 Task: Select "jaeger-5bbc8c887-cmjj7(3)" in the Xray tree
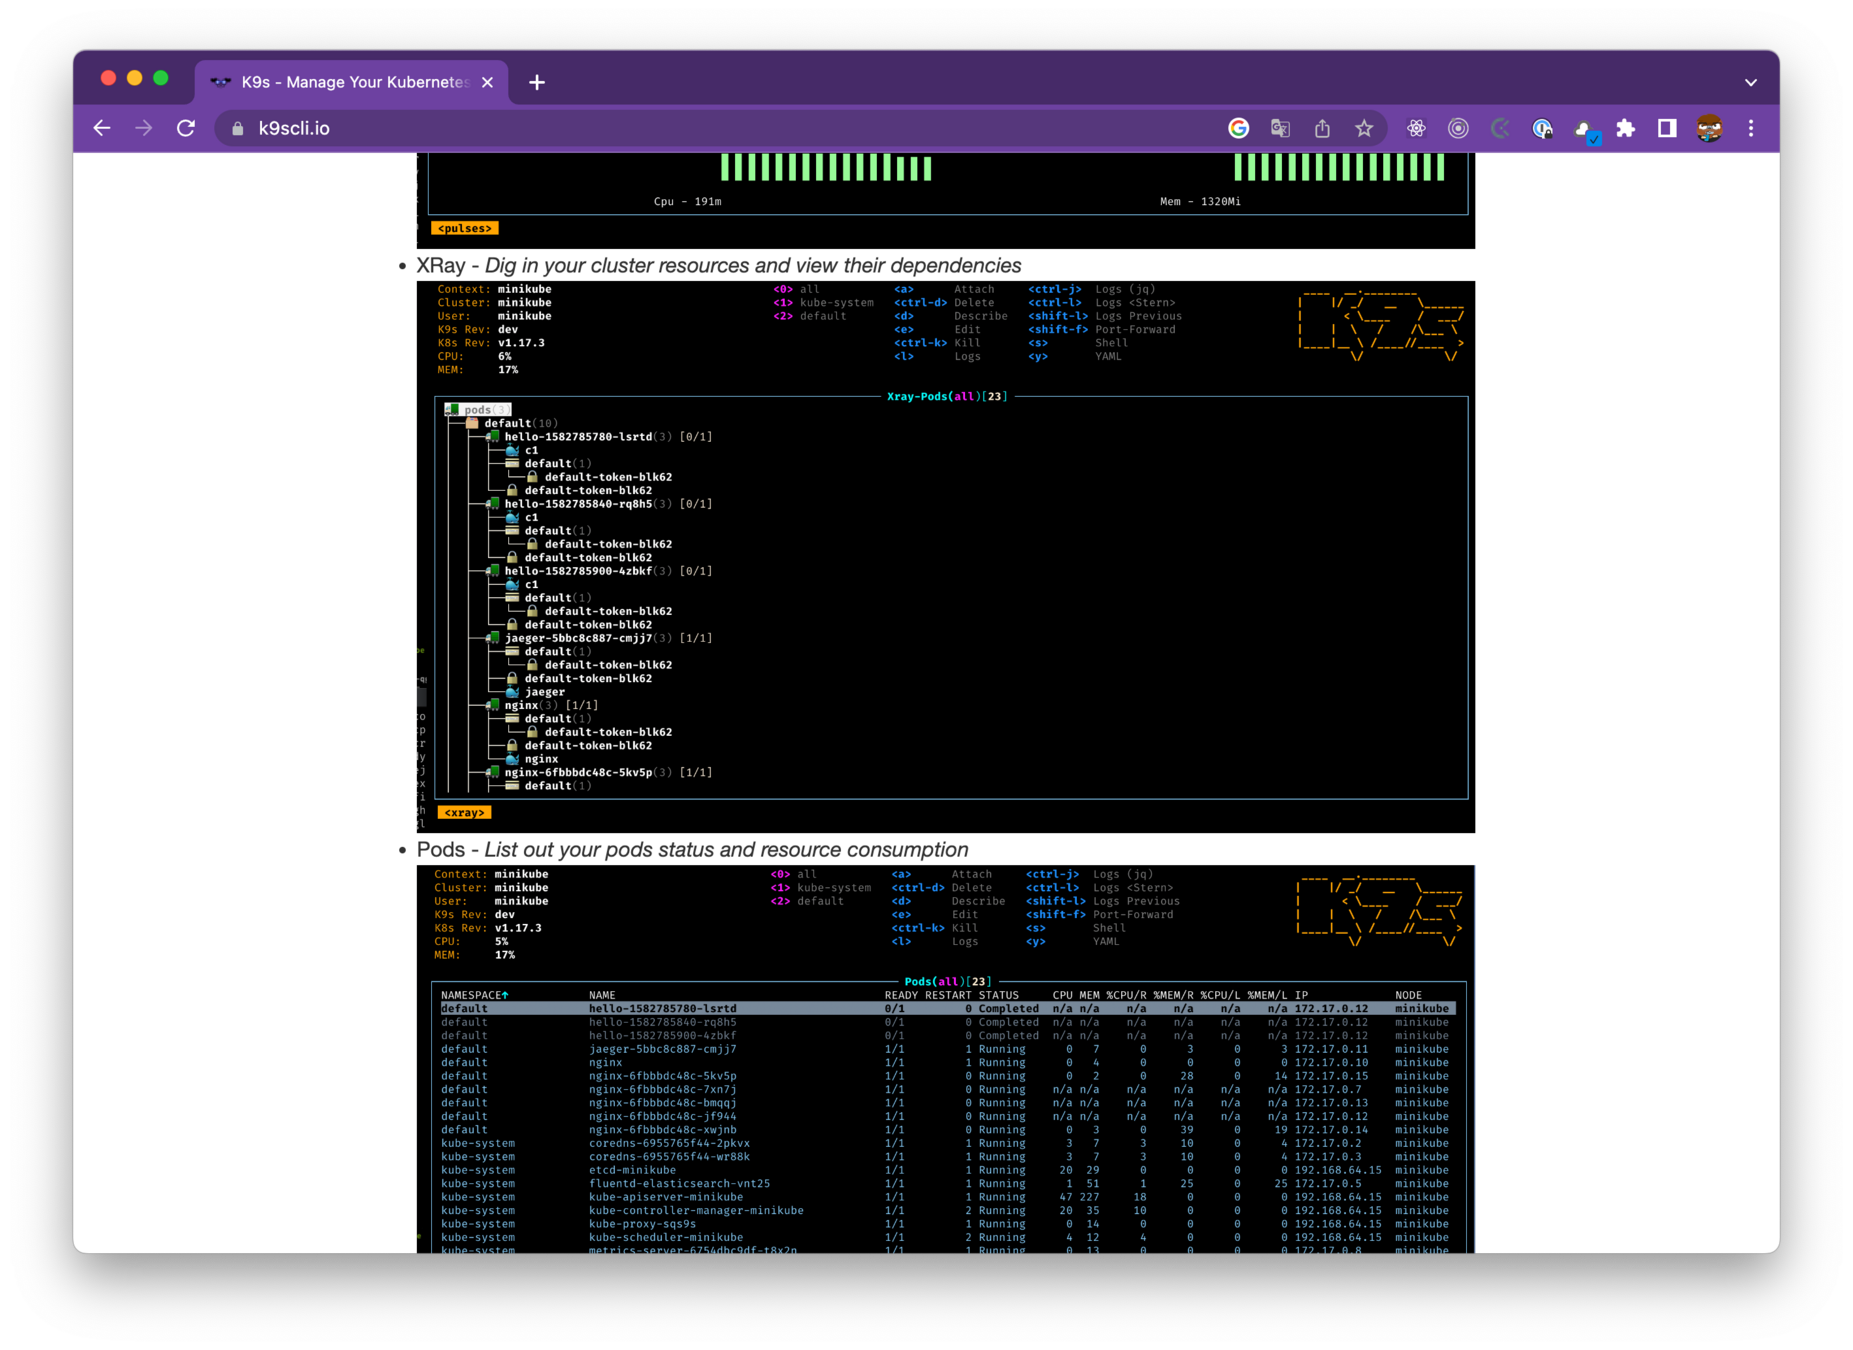599,638
